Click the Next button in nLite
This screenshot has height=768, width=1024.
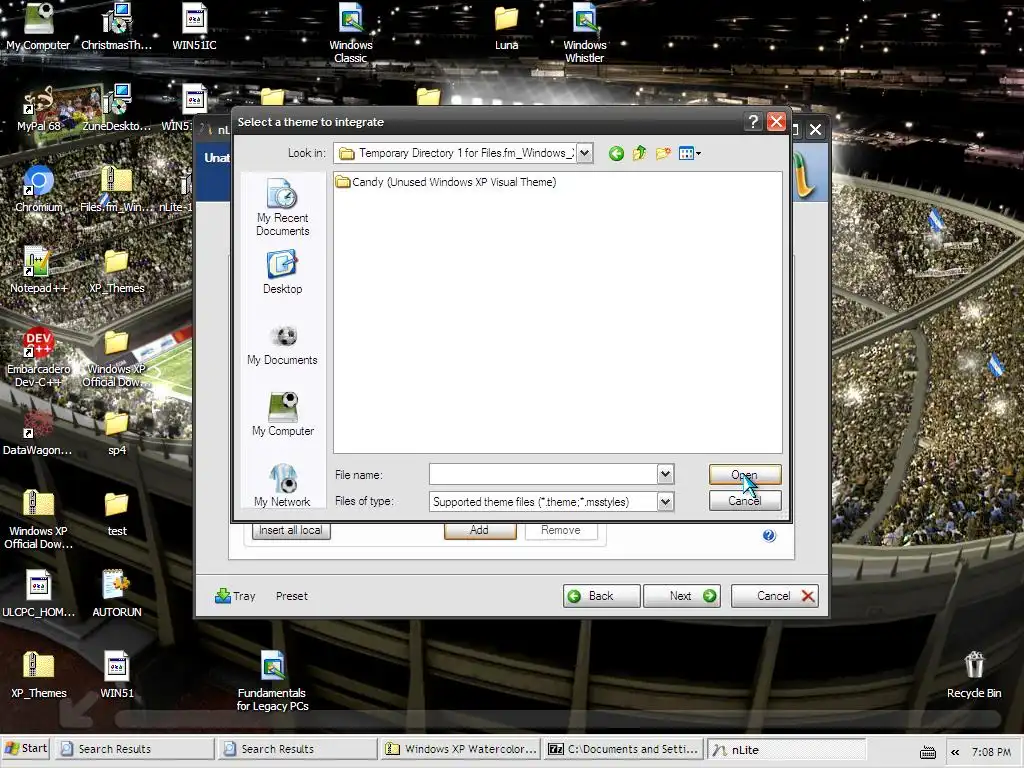pos(682,596)
